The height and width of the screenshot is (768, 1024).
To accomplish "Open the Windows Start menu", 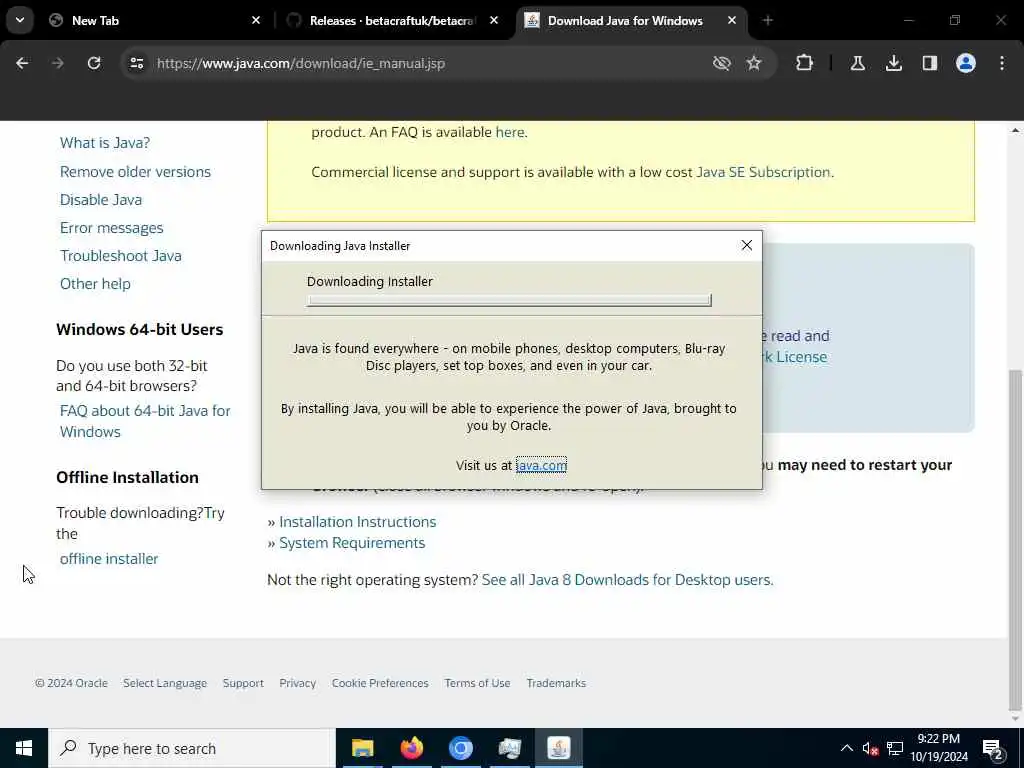I will pyautogui.click(x=24, y=748).
